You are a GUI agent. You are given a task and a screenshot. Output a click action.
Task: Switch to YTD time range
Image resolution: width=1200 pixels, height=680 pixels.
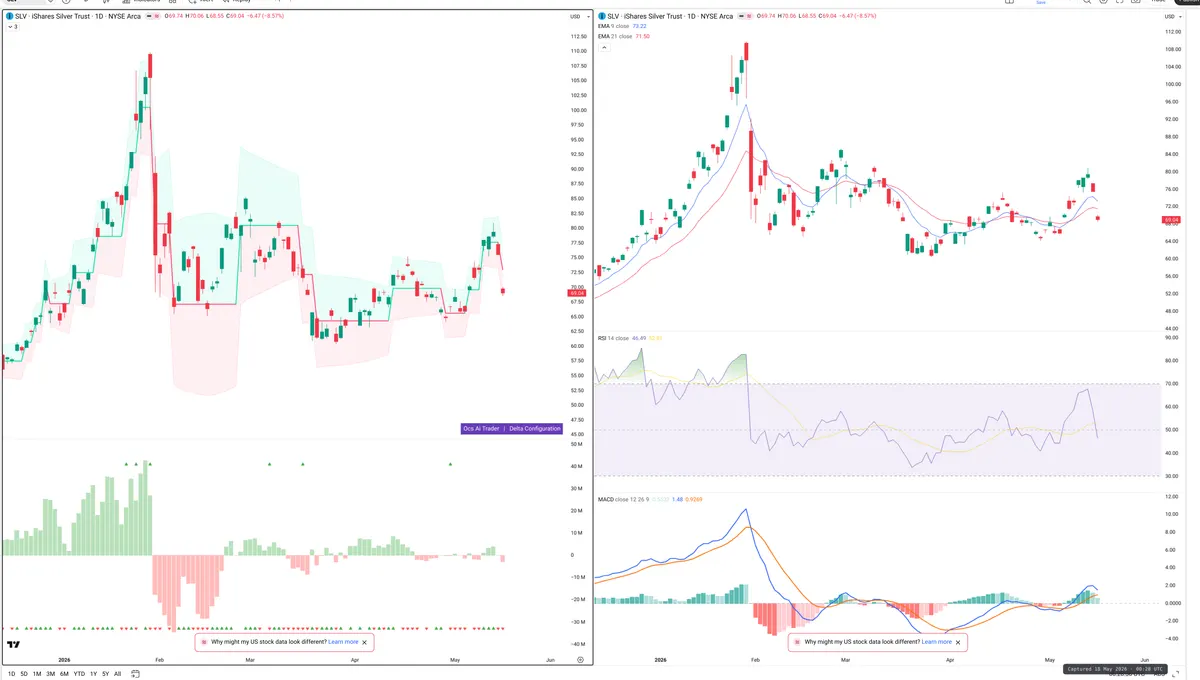click(x=79, y=674)
